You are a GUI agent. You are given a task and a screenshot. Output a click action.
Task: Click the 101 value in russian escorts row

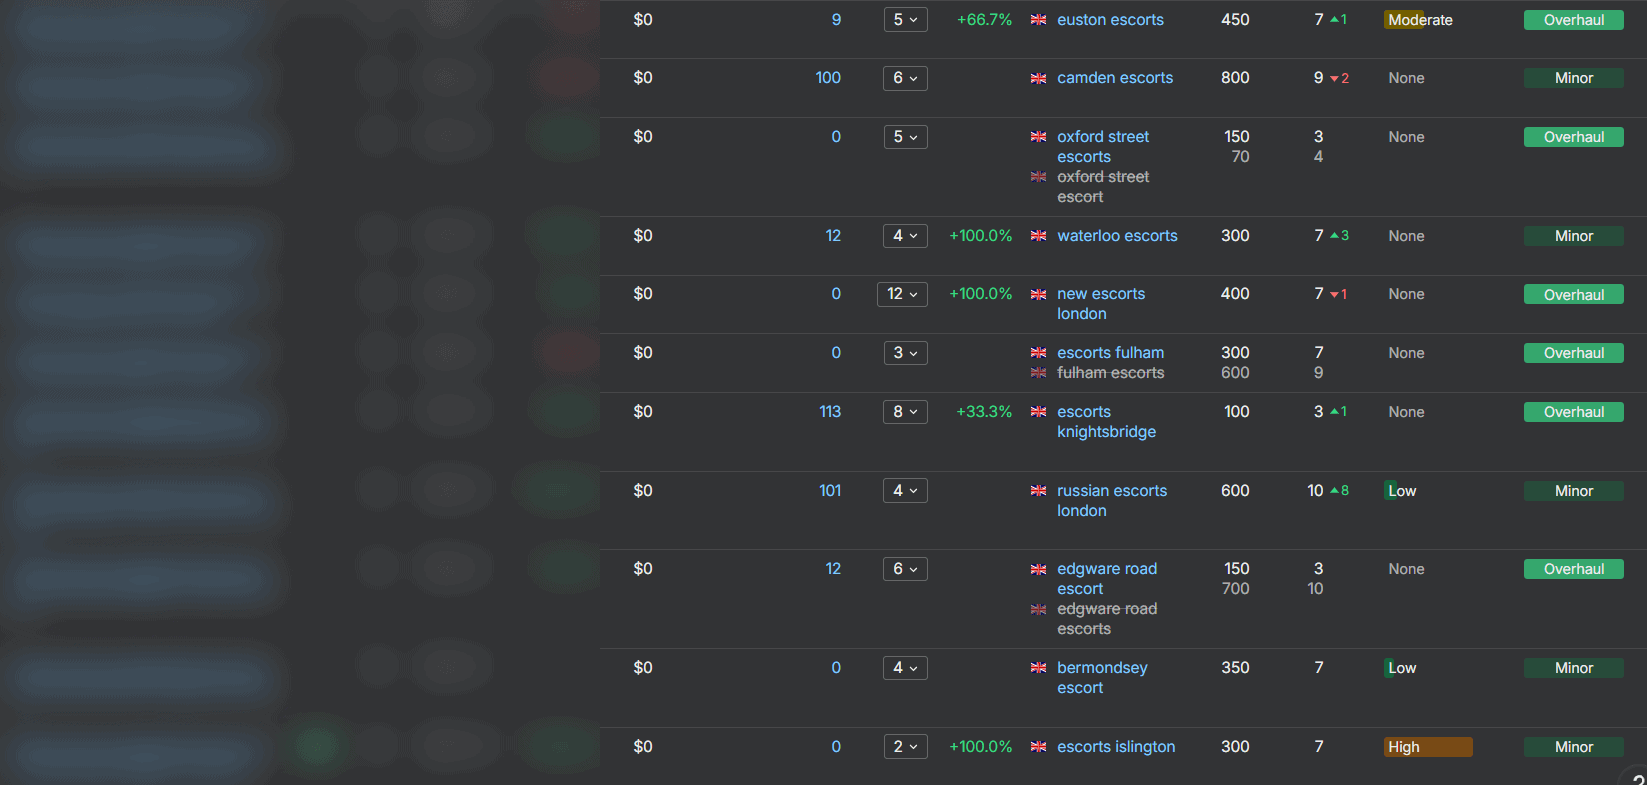(x=830, y=491)
